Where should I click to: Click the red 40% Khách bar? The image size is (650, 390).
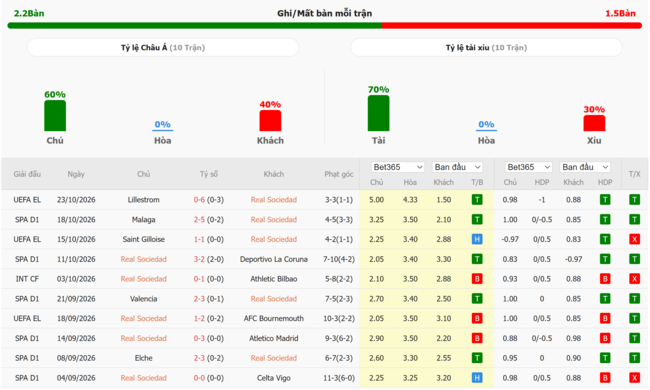pos(270,121)
